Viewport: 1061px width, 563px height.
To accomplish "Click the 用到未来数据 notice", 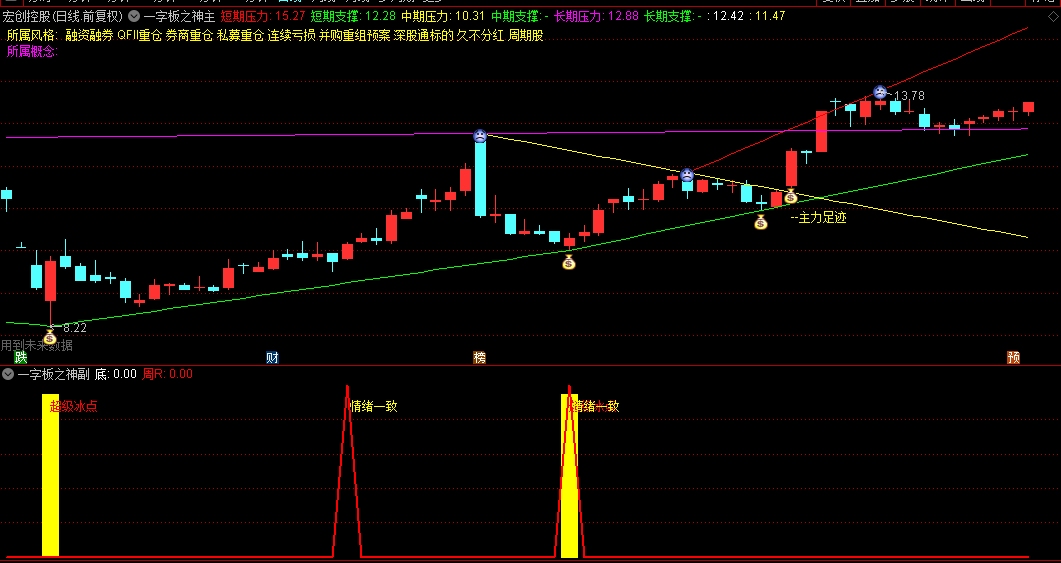I will [x=37, y=345].
